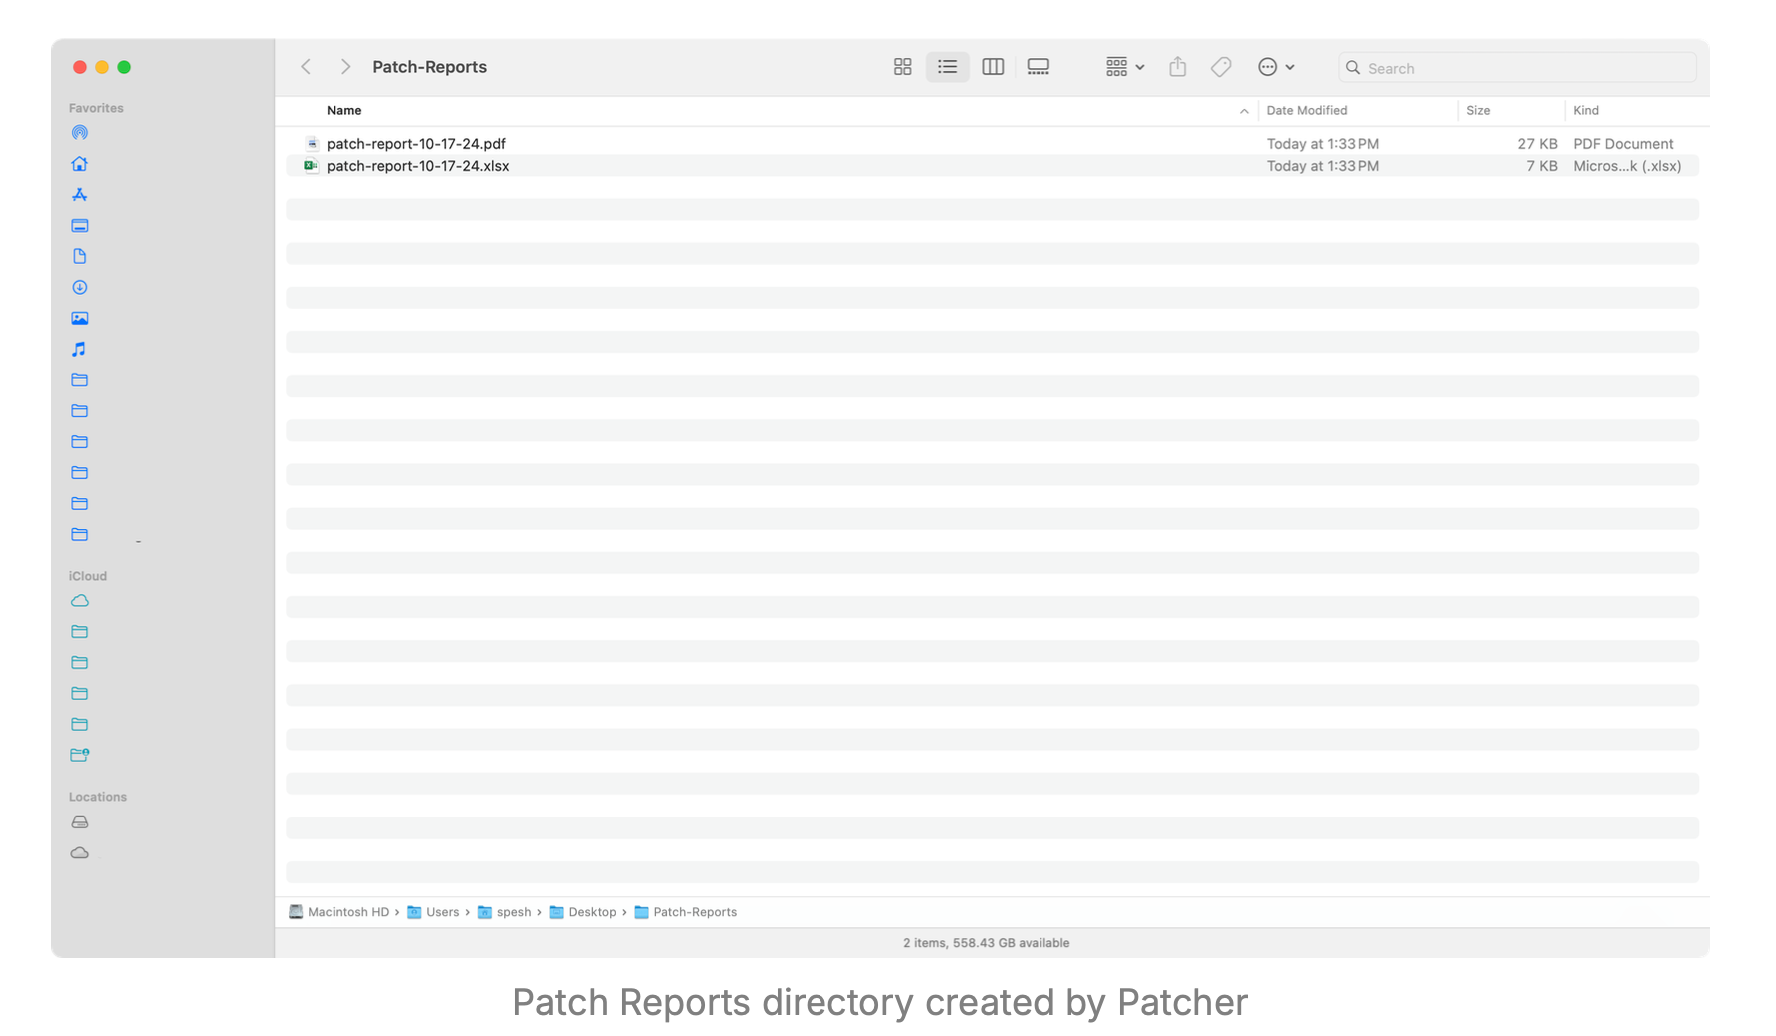Sort by the Size column header
Viewport: 1776px width, 1036px height.
(1478, 111)
